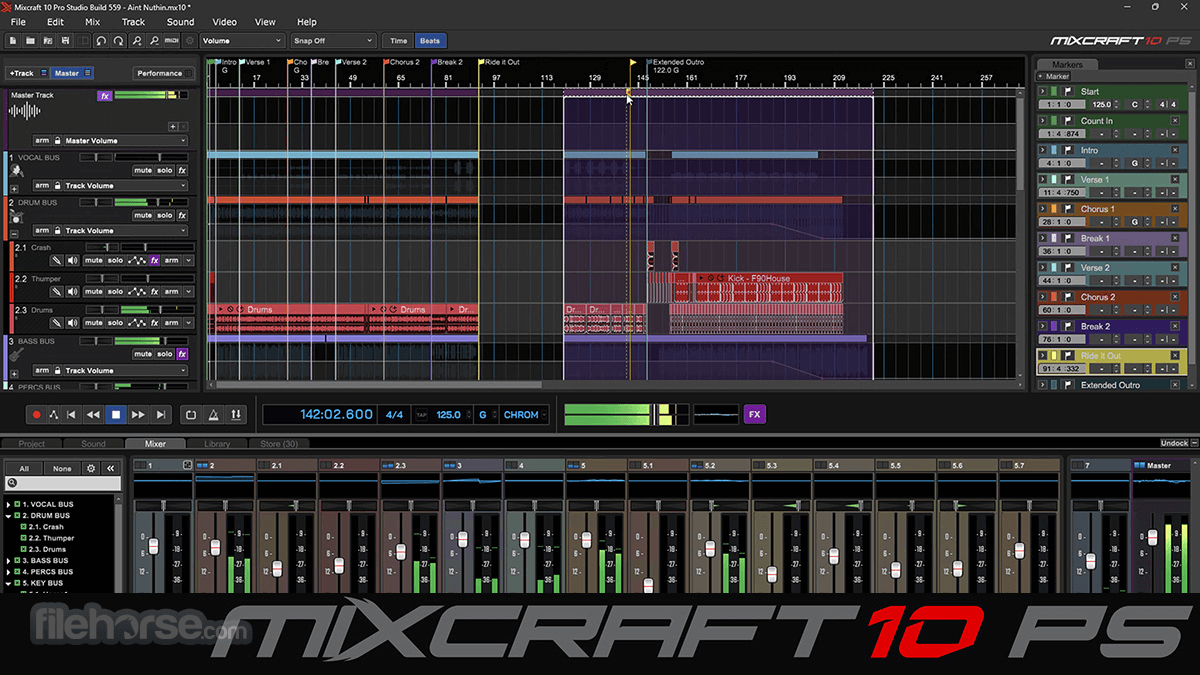
Task: Click the New Project icon in toolbar
Action: [13, 41]
